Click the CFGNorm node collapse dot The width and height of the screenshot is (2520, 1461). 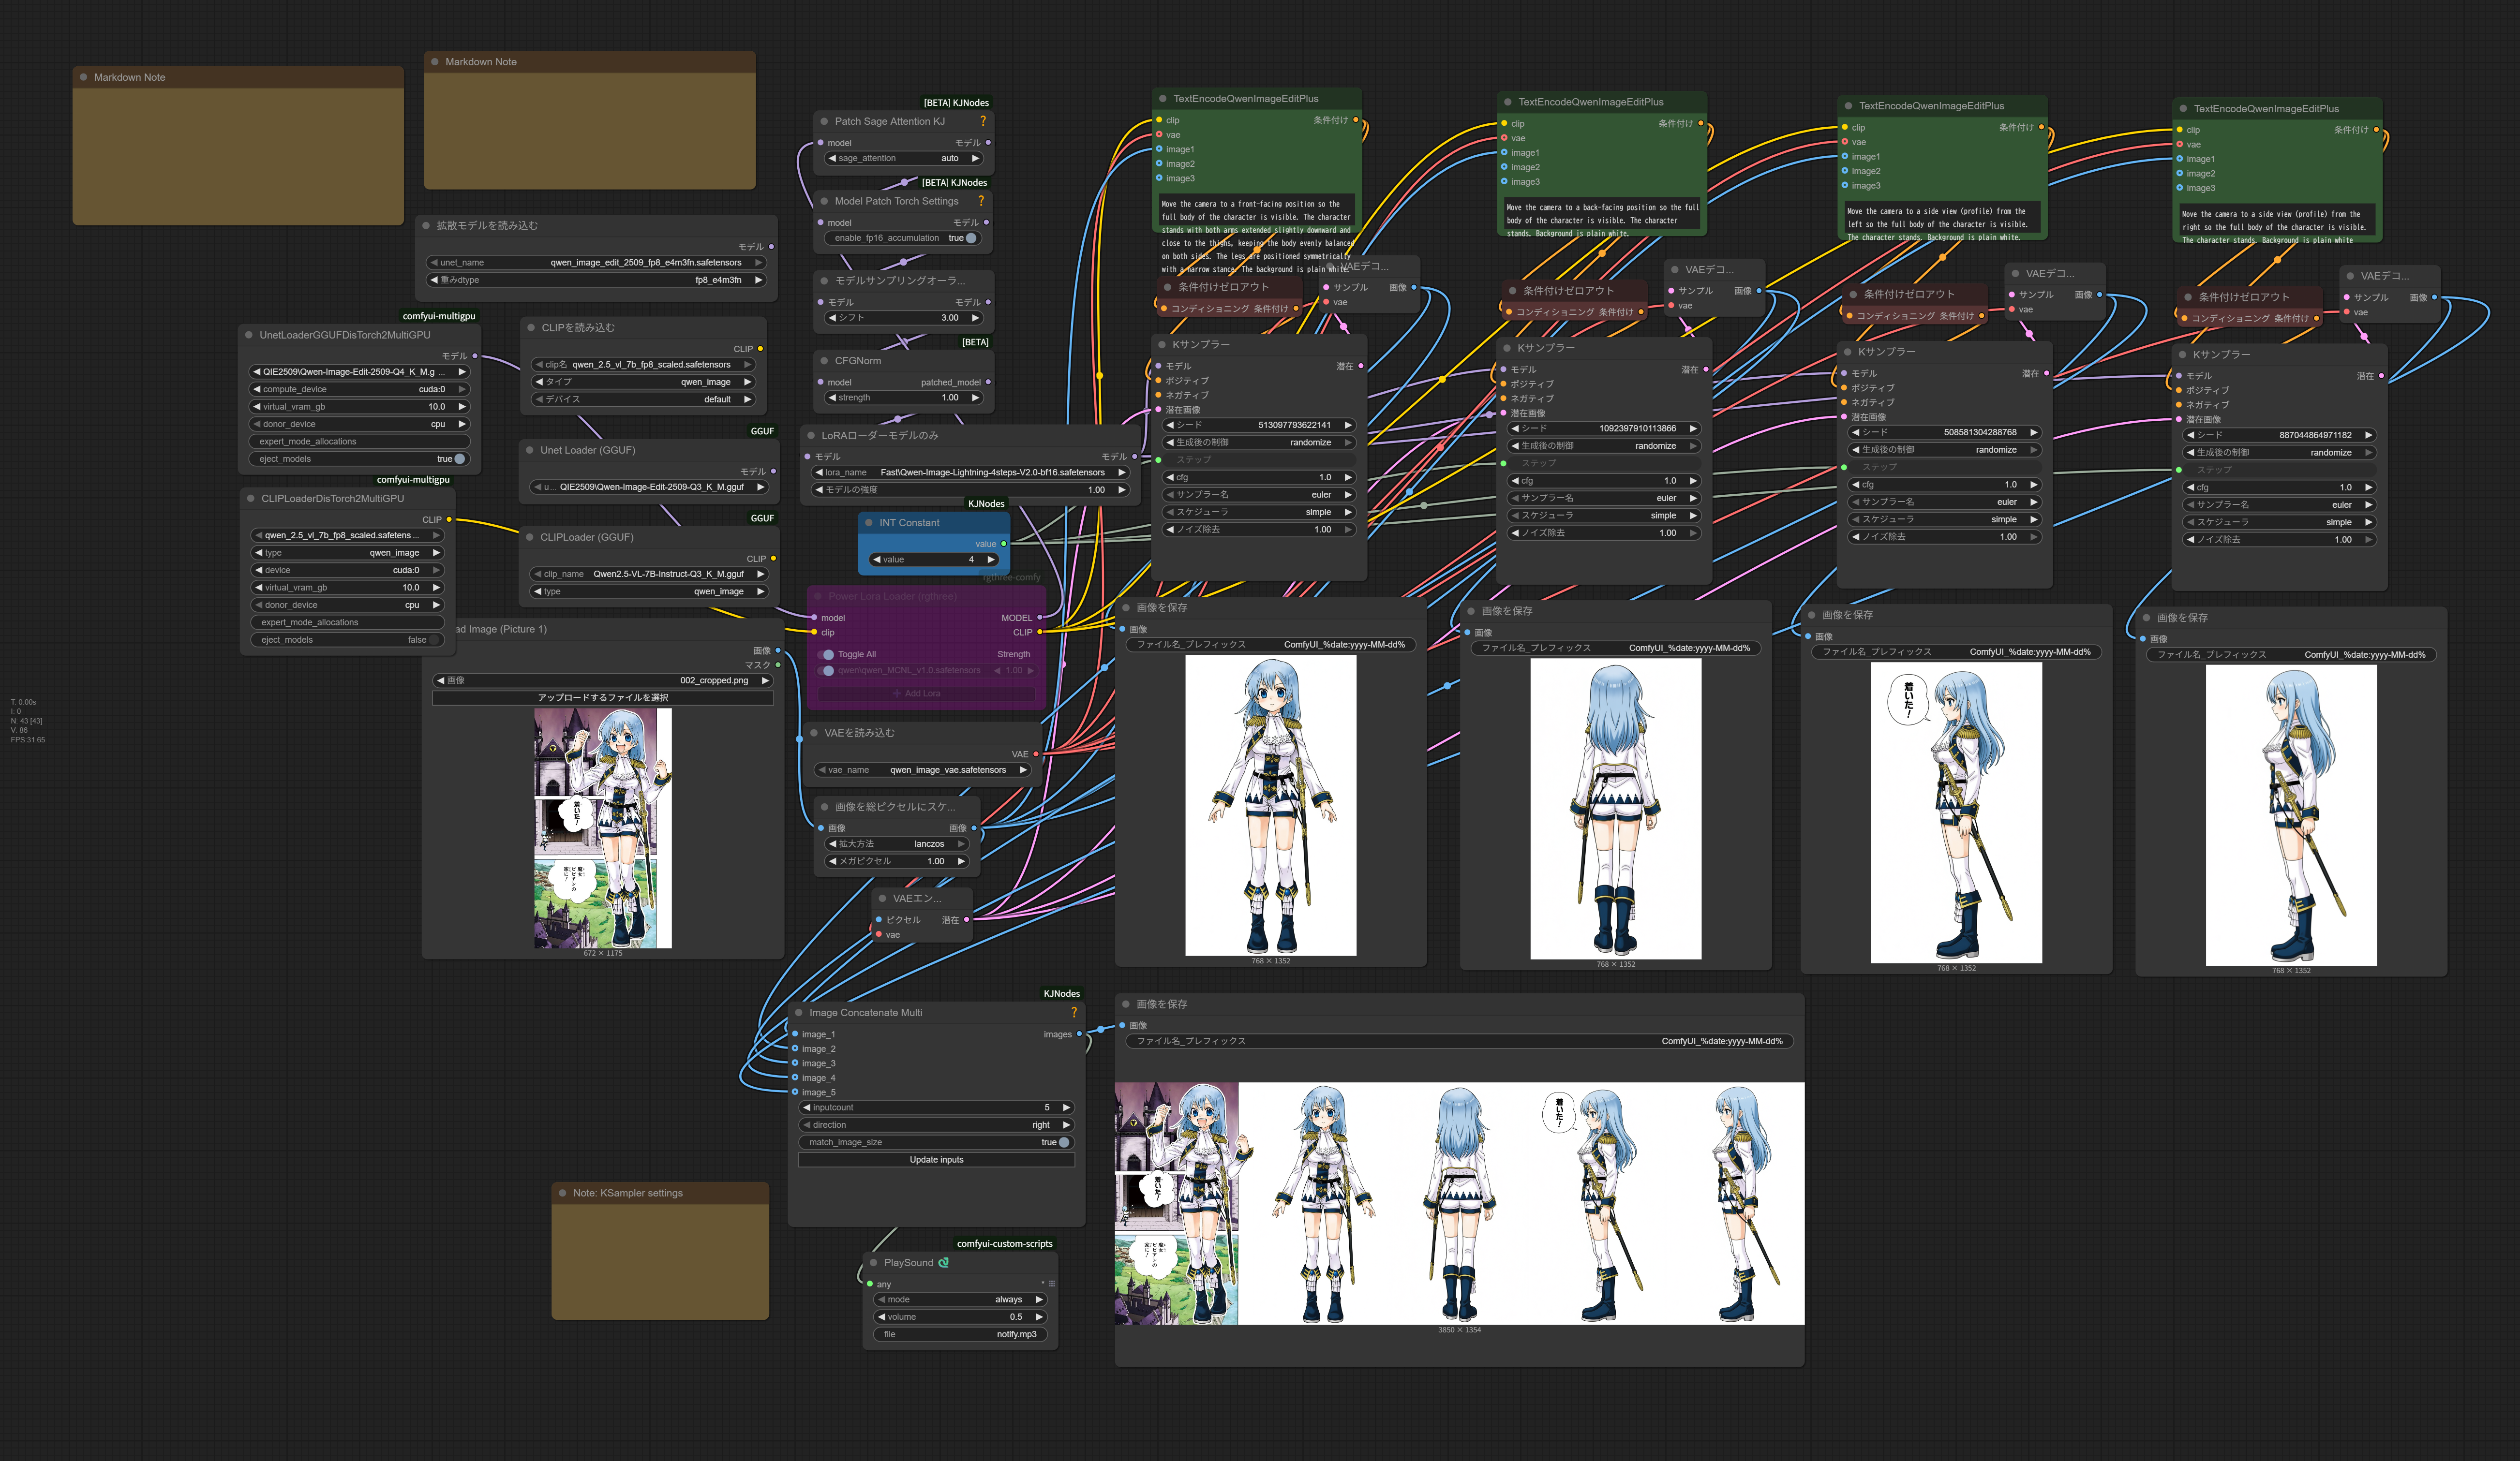(x=824, y=361)
